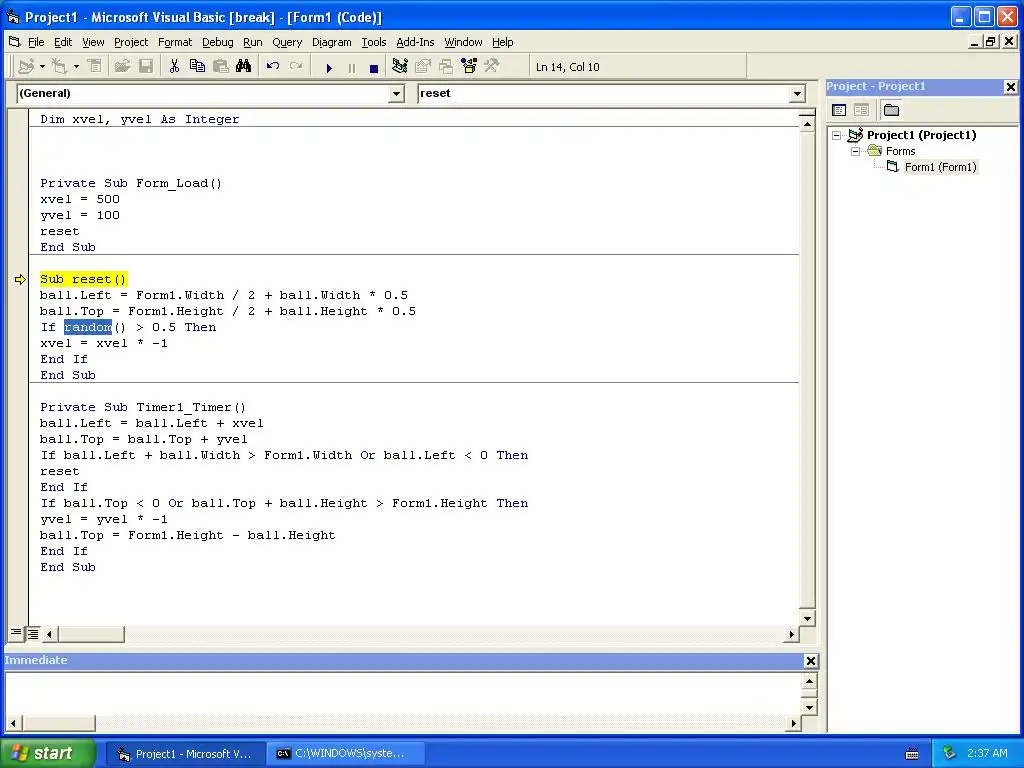The height and width of the screenshot is (768, 1024).
Task: Open the Help menu
Action: [502, 42]
